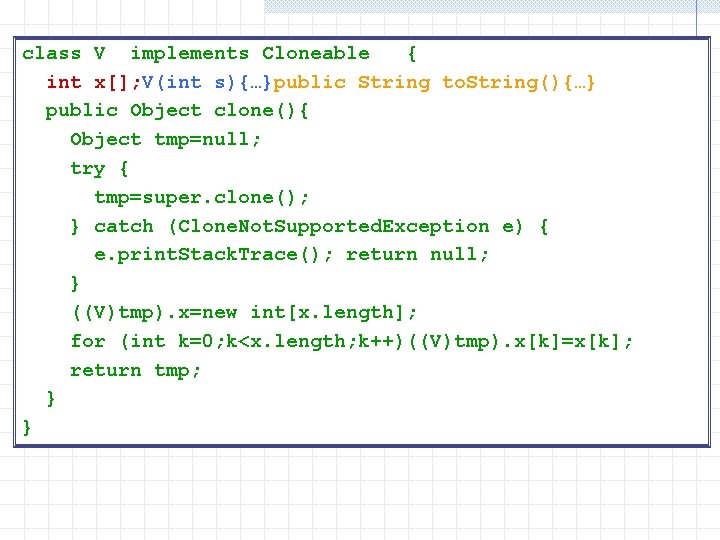This screenshot has height=540, width=720.
Task: Select the 'return tmp;' statement
Action: click(x=135, y=371)
